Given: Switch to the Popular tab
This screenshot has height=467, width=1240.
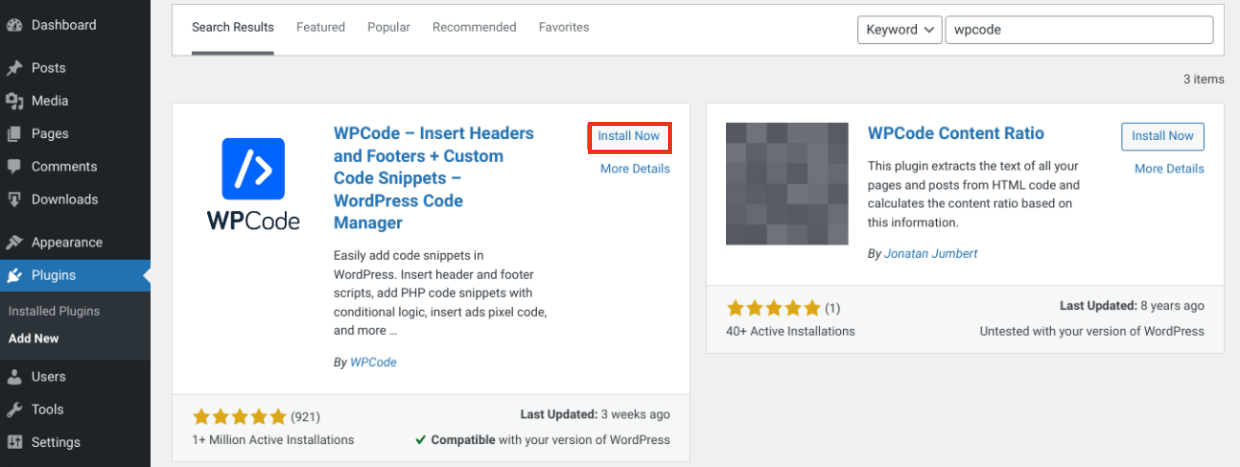Looking at the screenshot, I should pyautogui.click(x=389, y=27).
